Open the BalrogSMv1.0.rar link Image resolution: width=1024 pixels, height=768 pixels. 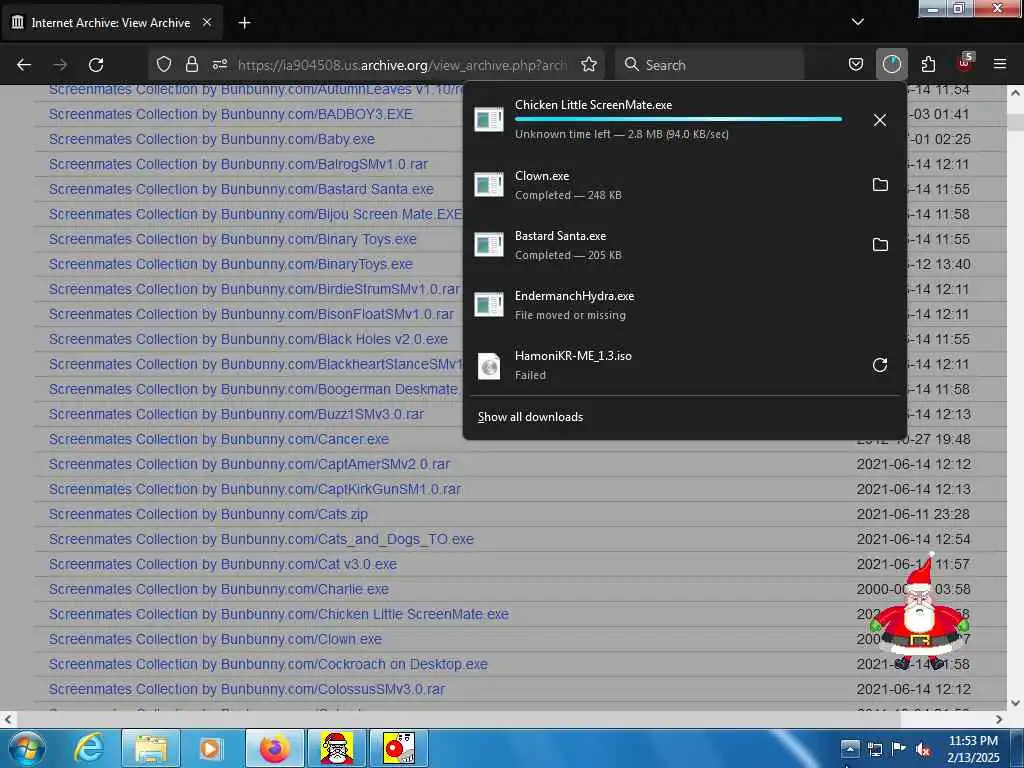[238, 164]
